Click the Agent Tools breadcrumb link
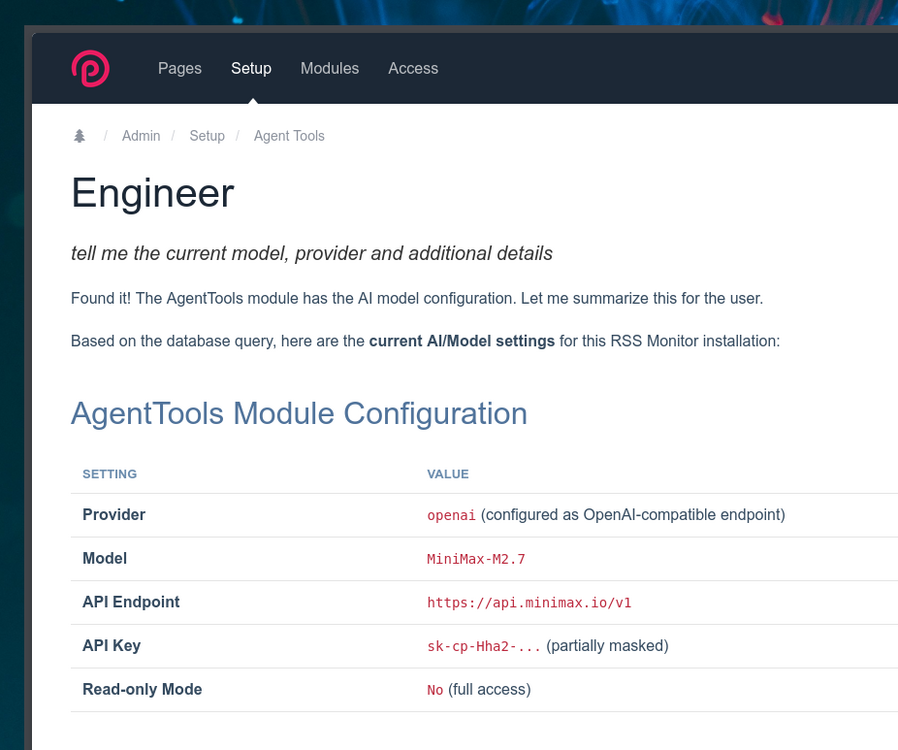Screen dimensions: 898x750 pos(289,136)
